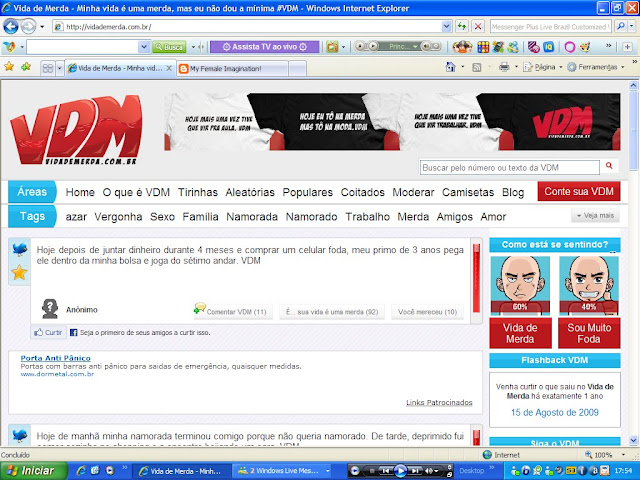Click the browser Forward arrow button
640x480 pixels.
coord(28,27)
